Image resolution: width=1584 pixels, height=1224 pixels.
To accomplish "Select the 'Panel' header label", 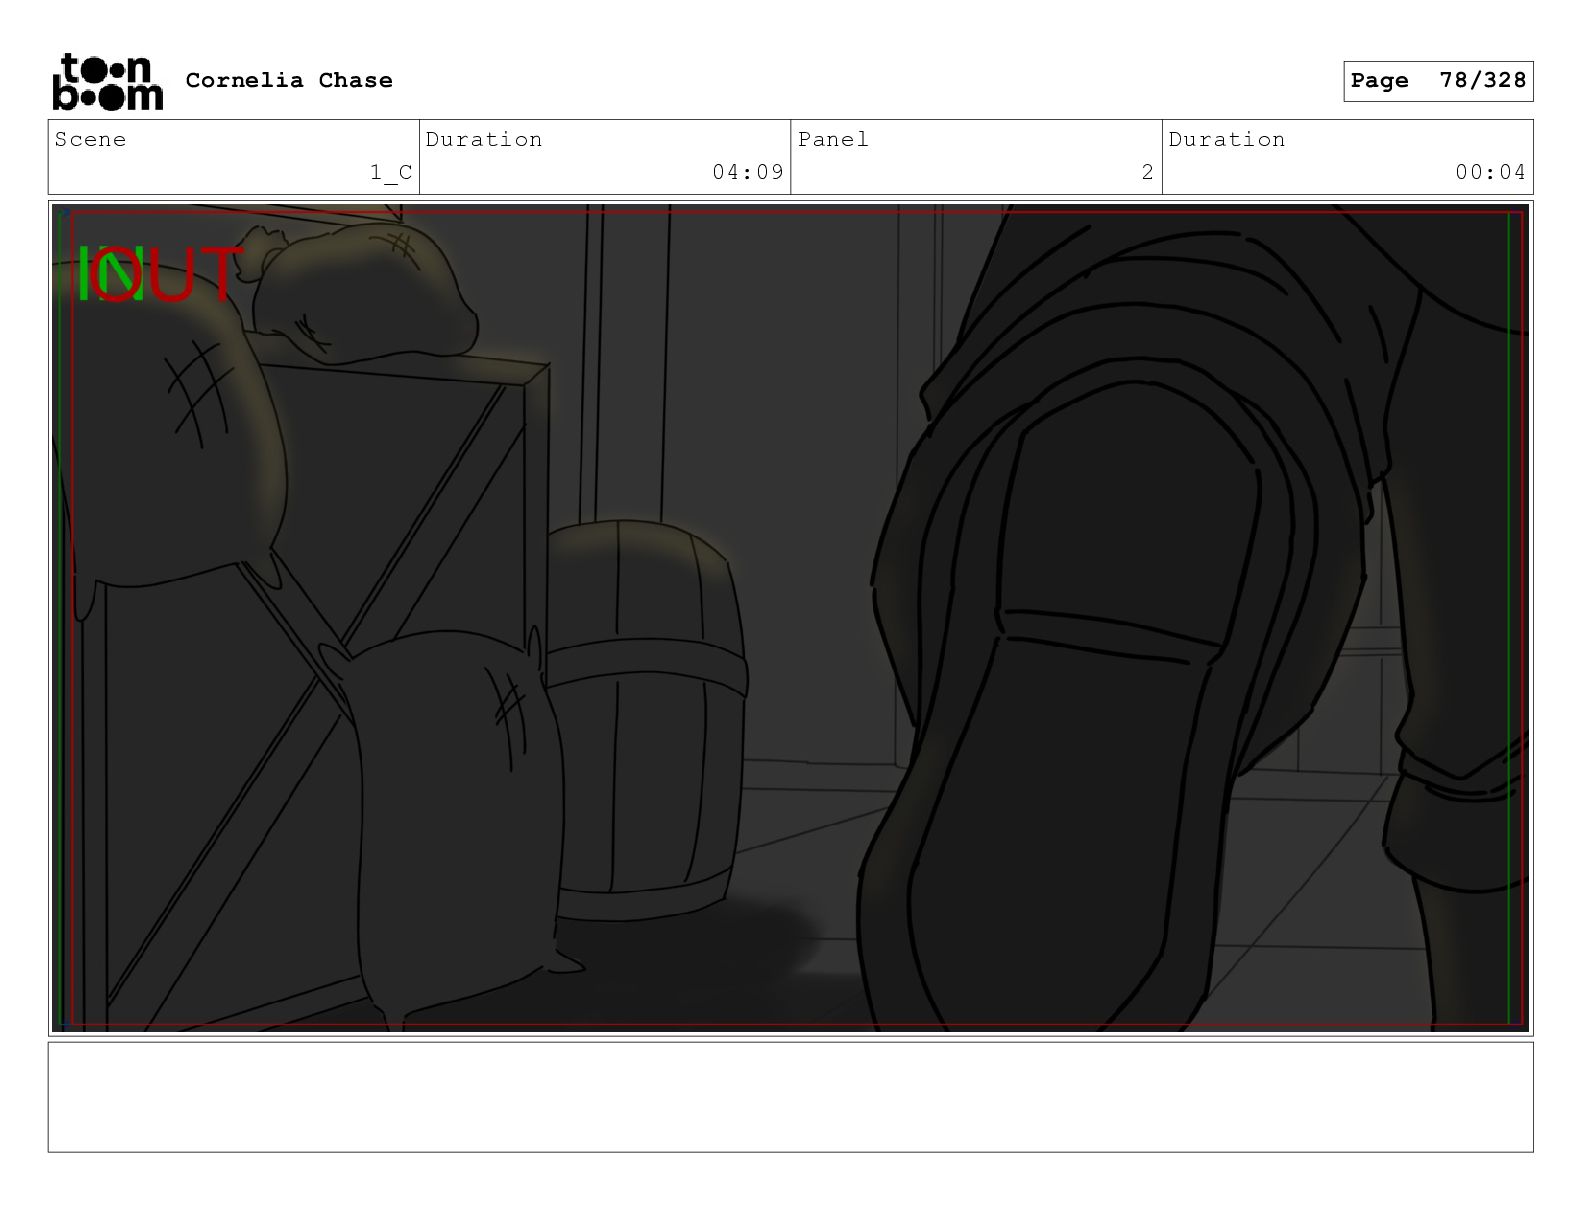I will pyautogui.click(x=833, y=139).
